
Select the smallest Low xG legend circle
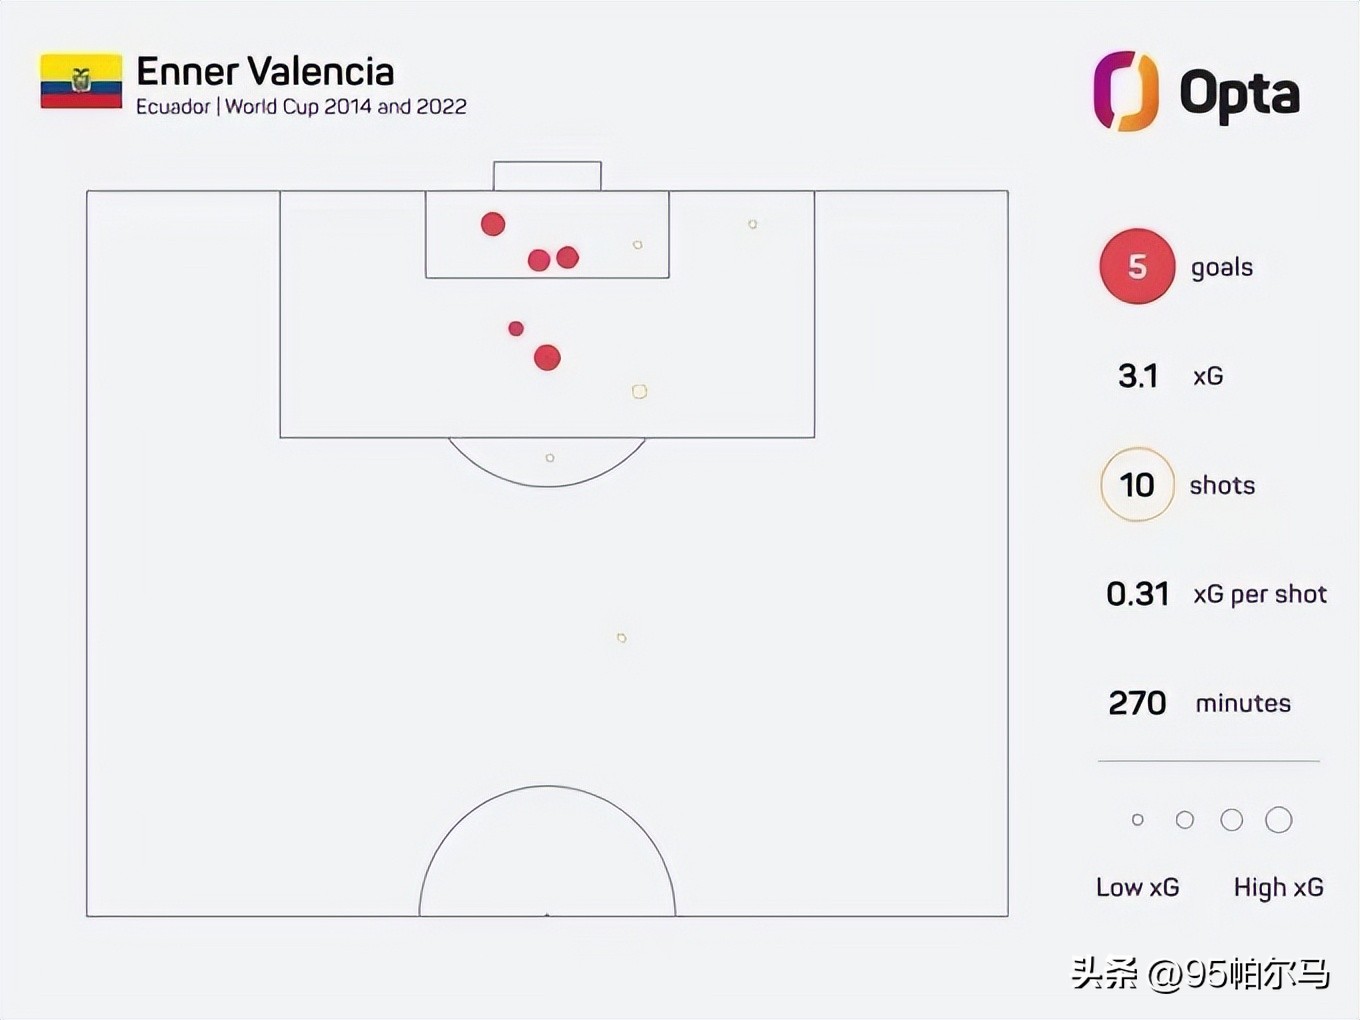[1137, 820]
